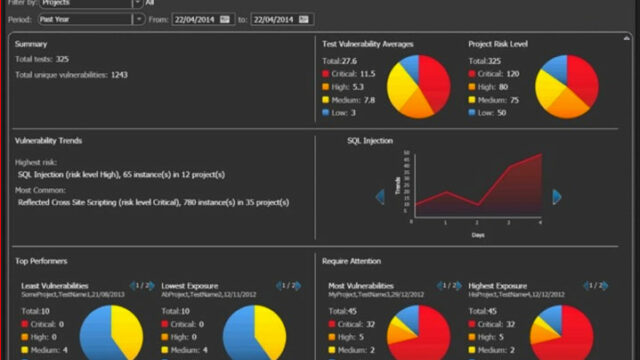The image size is (640, 360).
Task: Click the Require Attention heading
Action: coord(351,261)
